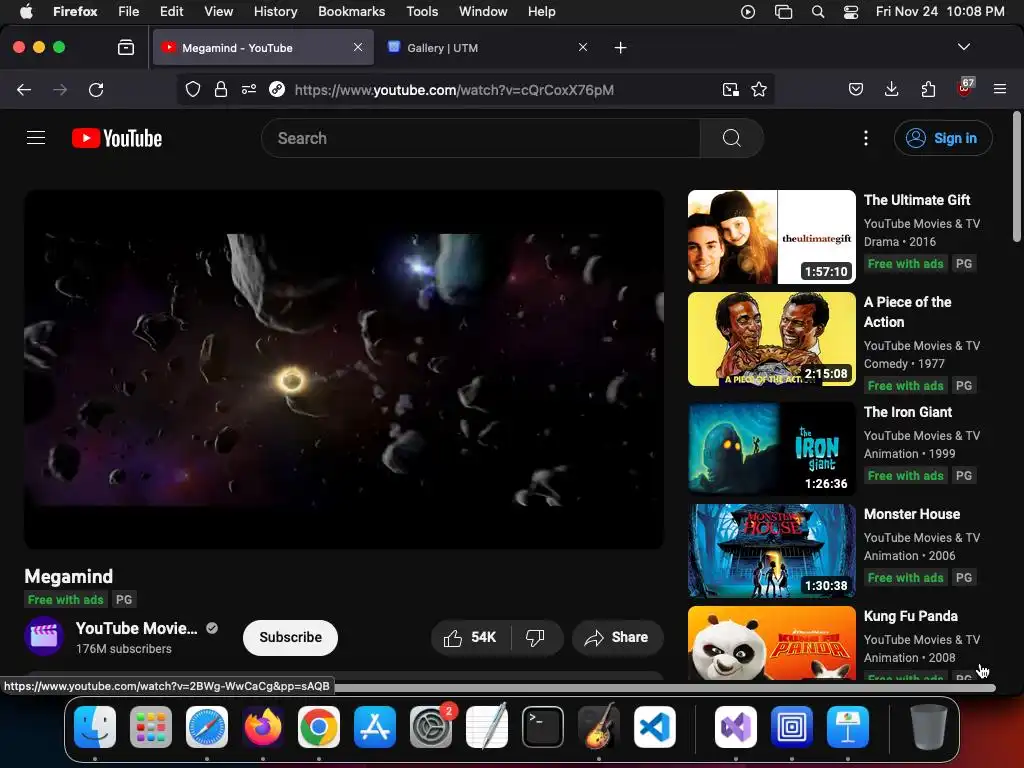Open the Pocket save icon
Viewport: 1024px width, 768px height.
[856, 89]
